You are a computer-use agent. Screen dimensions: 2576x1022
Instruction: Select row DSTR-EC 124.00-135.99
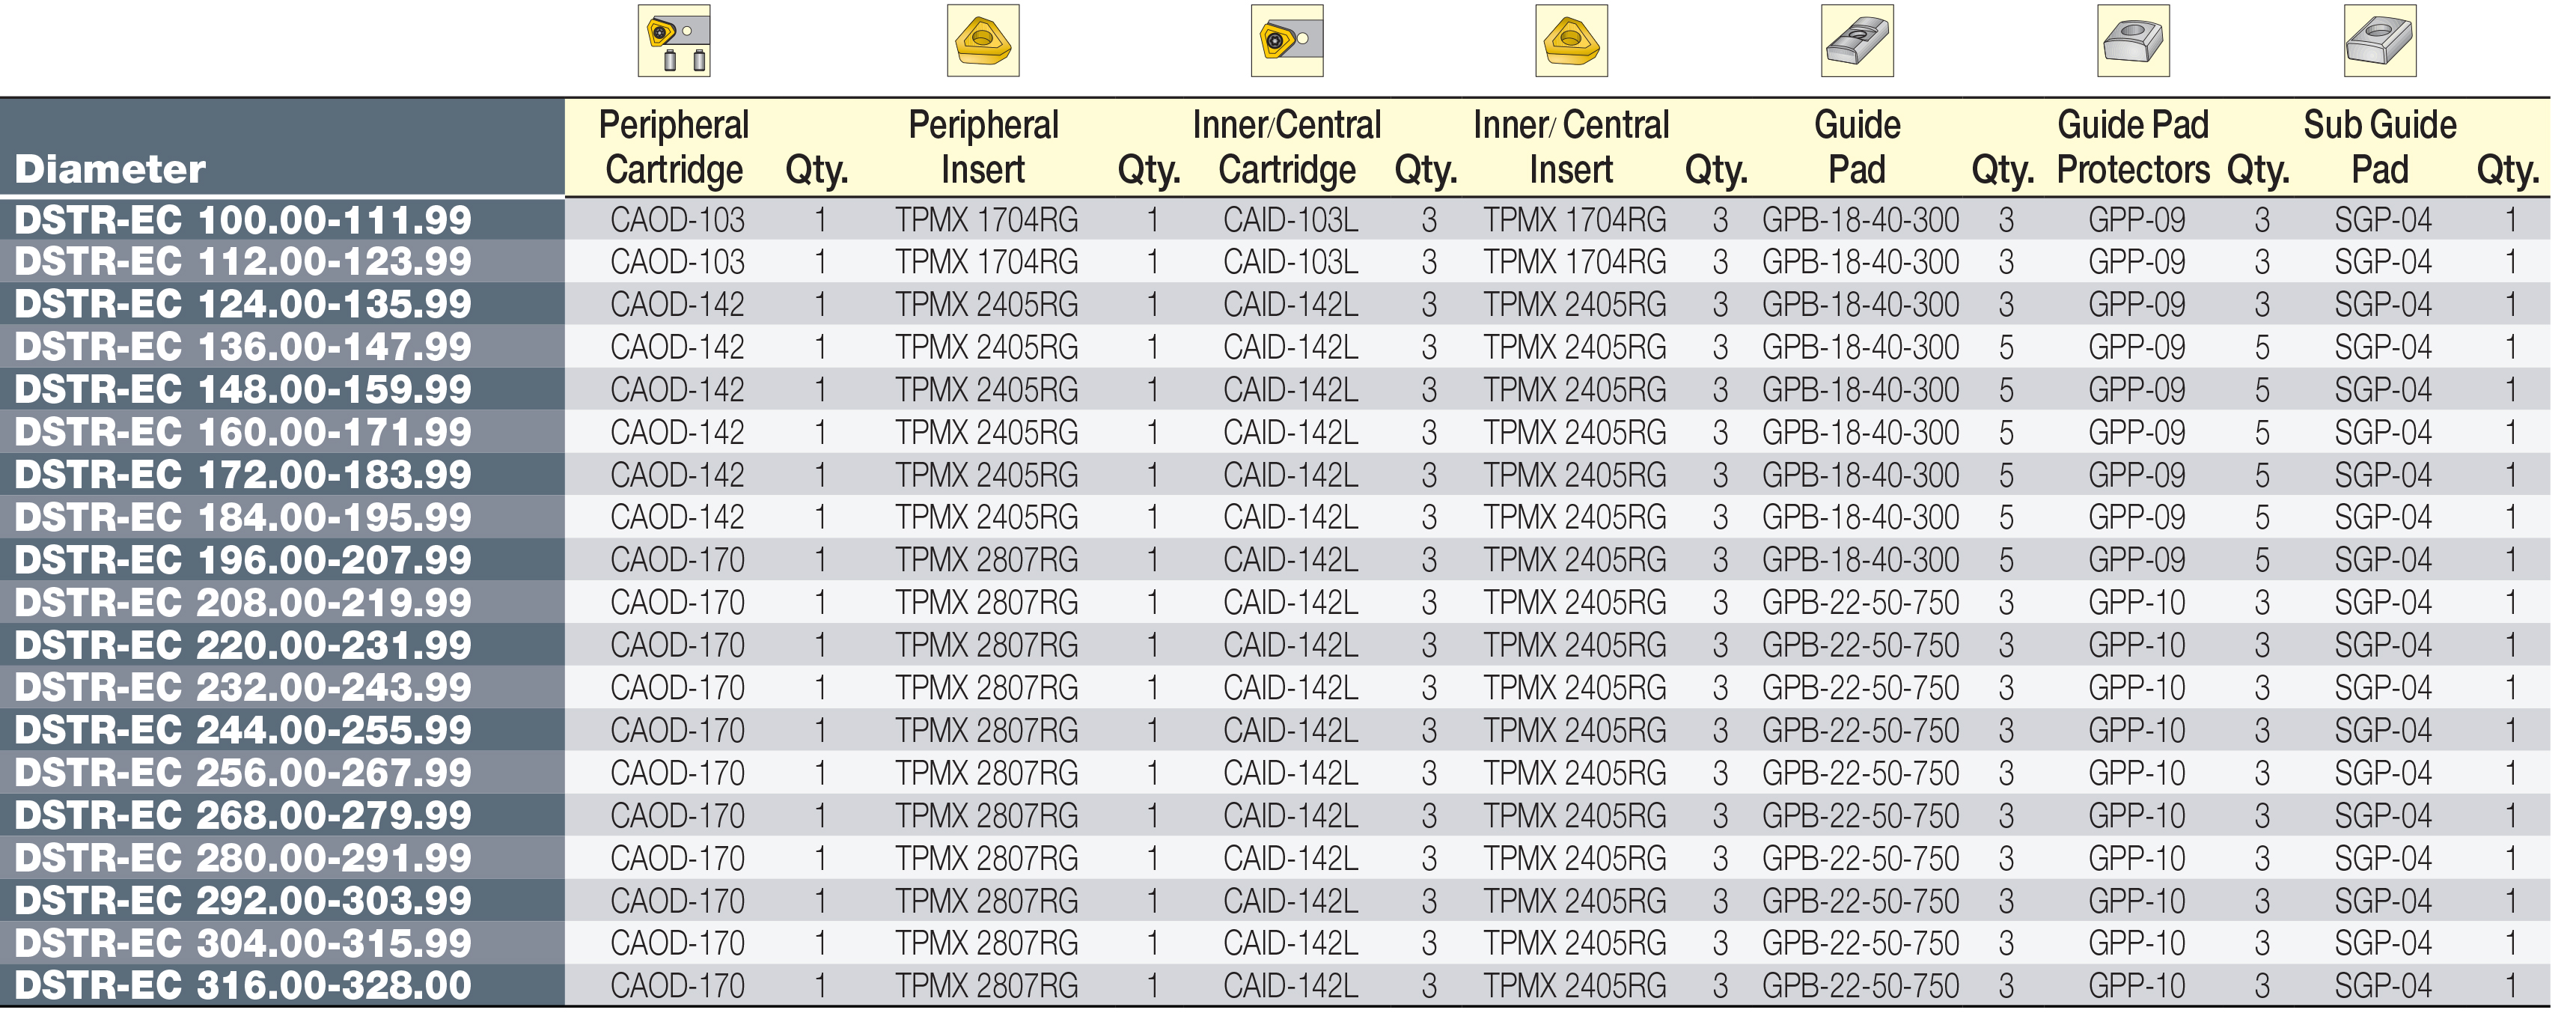tap(1275, 304)
